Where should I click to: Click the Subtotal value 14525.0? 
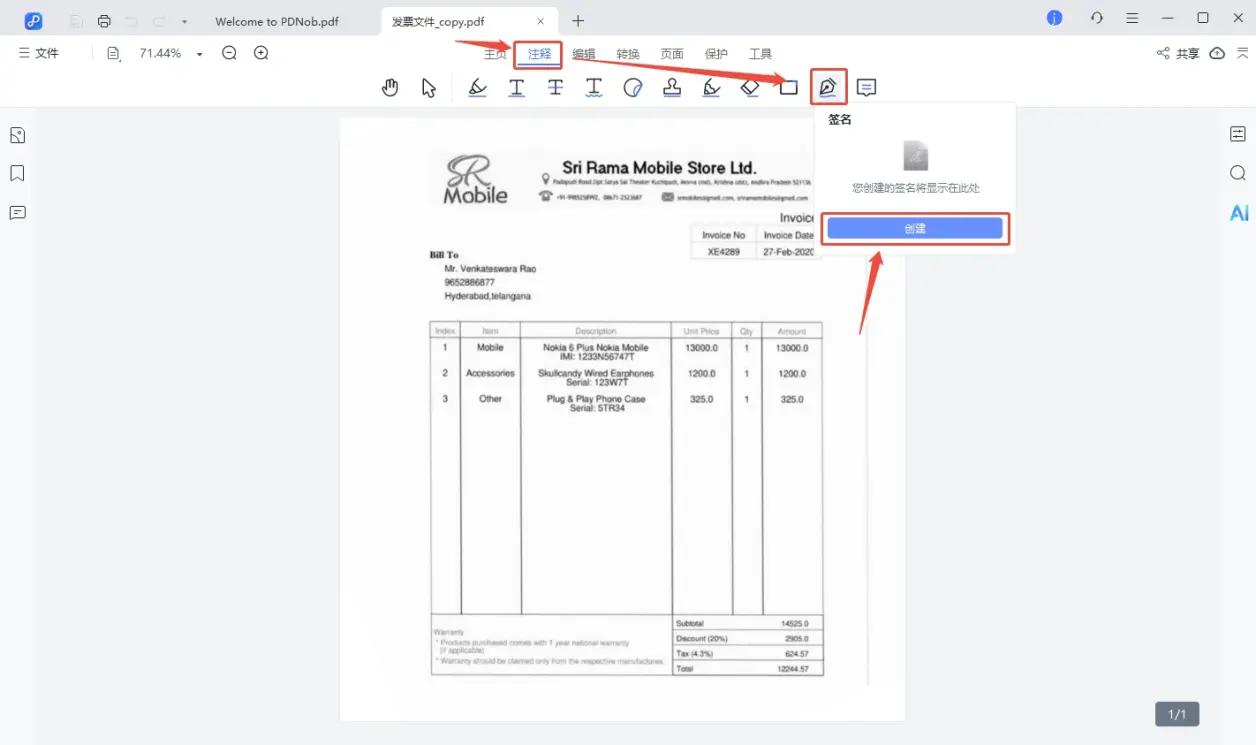click(x=794, y=623)
